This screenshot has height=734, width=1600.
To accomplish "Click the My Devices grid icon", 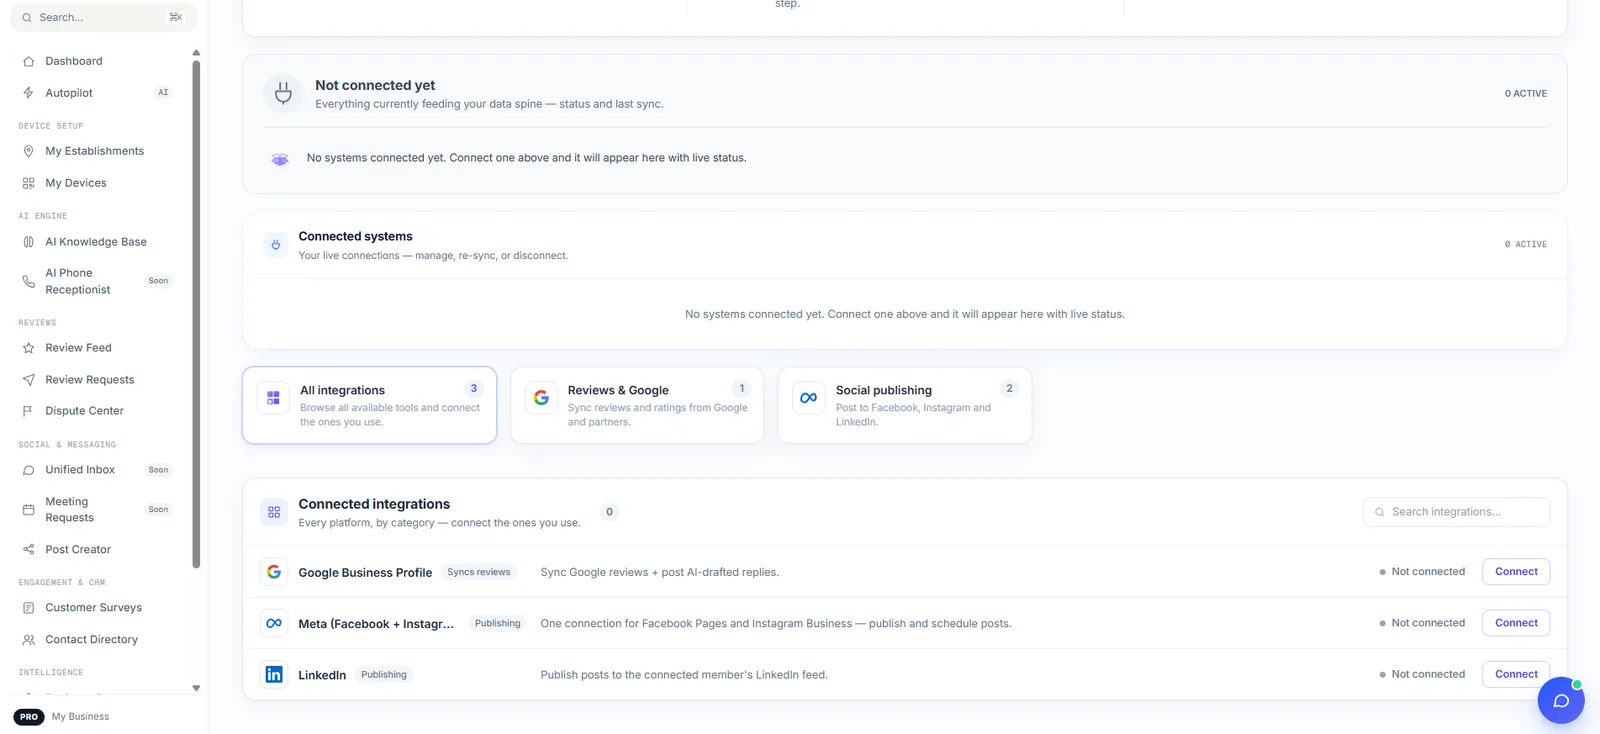I will point(28,183).
